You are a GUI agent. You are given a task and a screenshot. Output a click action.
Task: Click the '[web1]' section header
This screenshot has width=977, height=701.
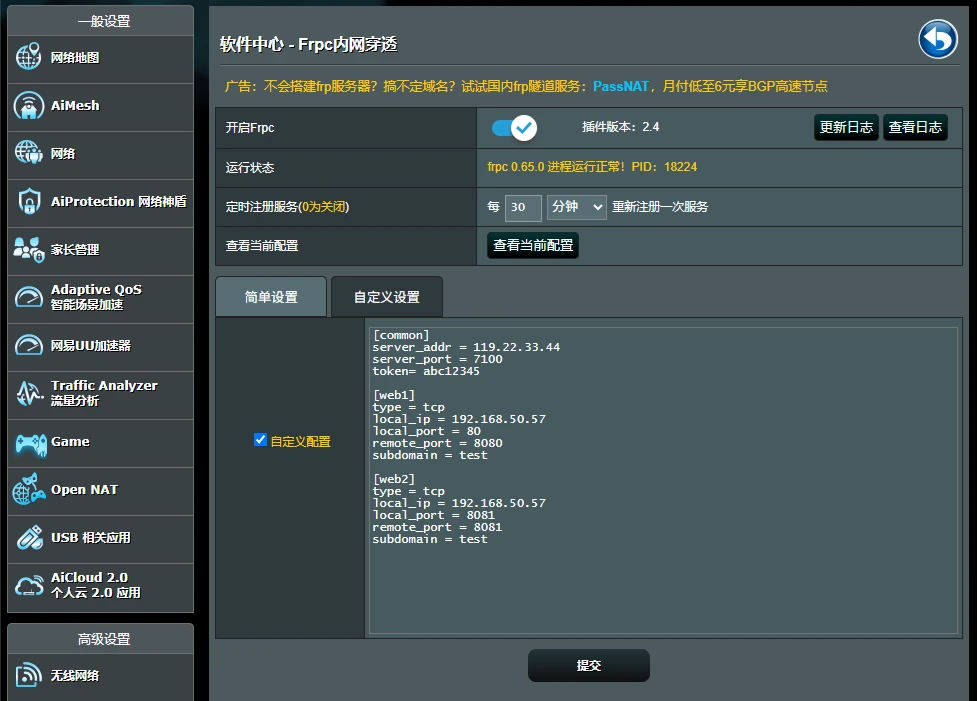394,395
